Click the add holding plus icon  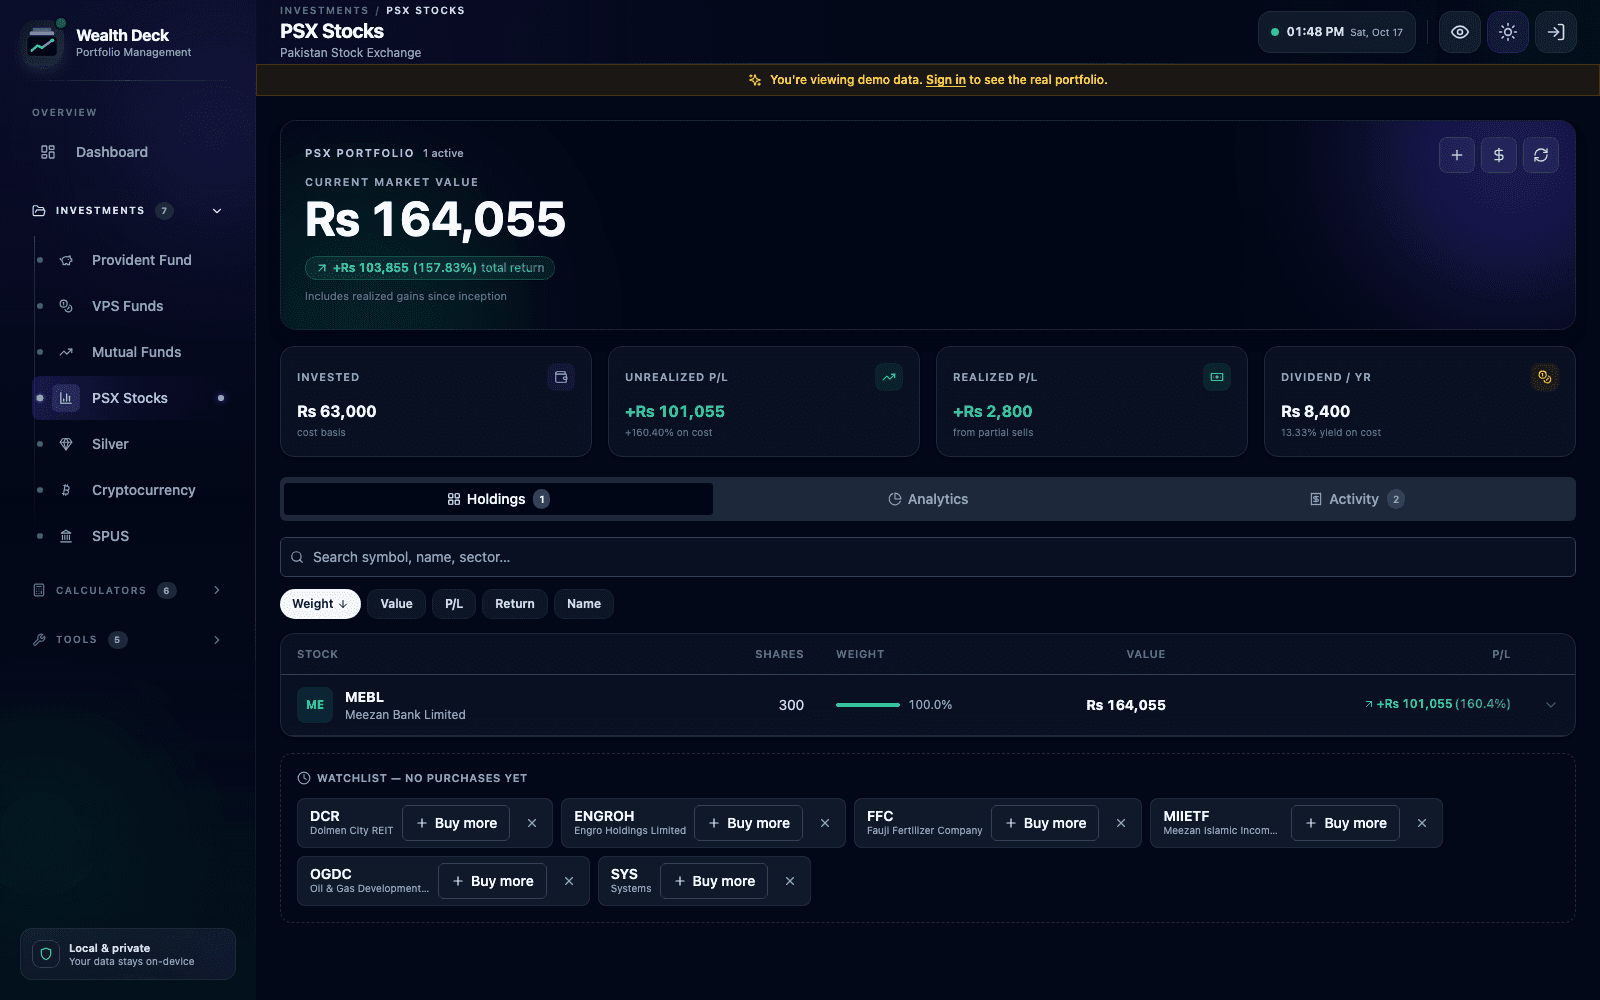coord(1456,155)
